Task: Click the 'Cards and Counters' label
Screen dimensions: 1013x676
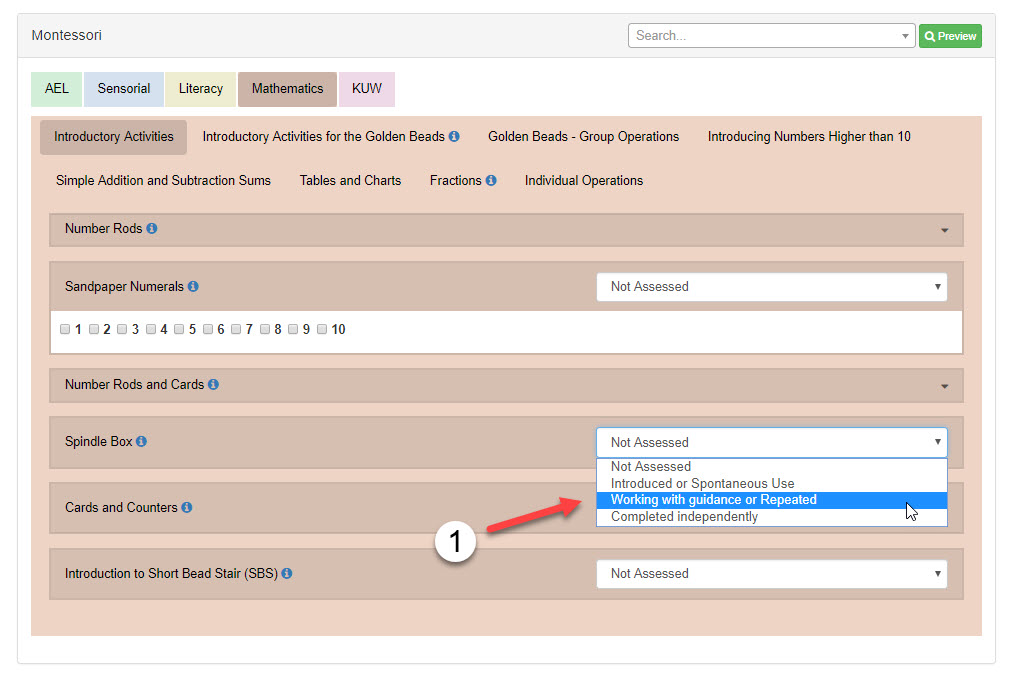Action: point(121,507)
